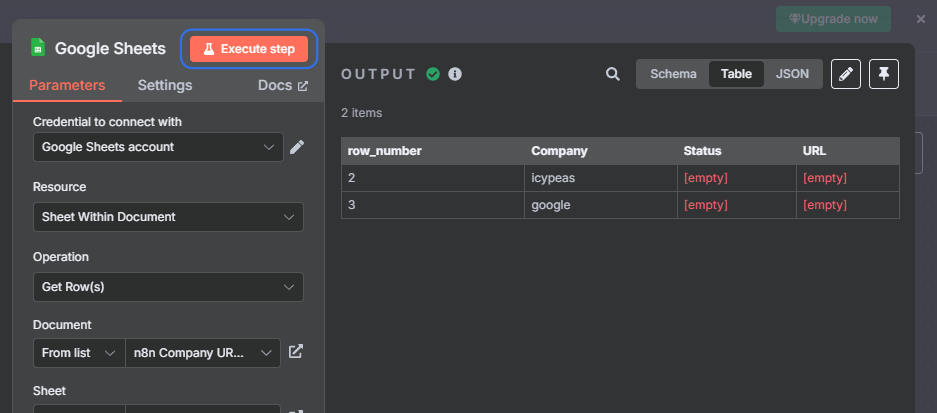Click the '2 items' count label
The height and width of the screenshot is (413, 937).
tap(362, 113)
